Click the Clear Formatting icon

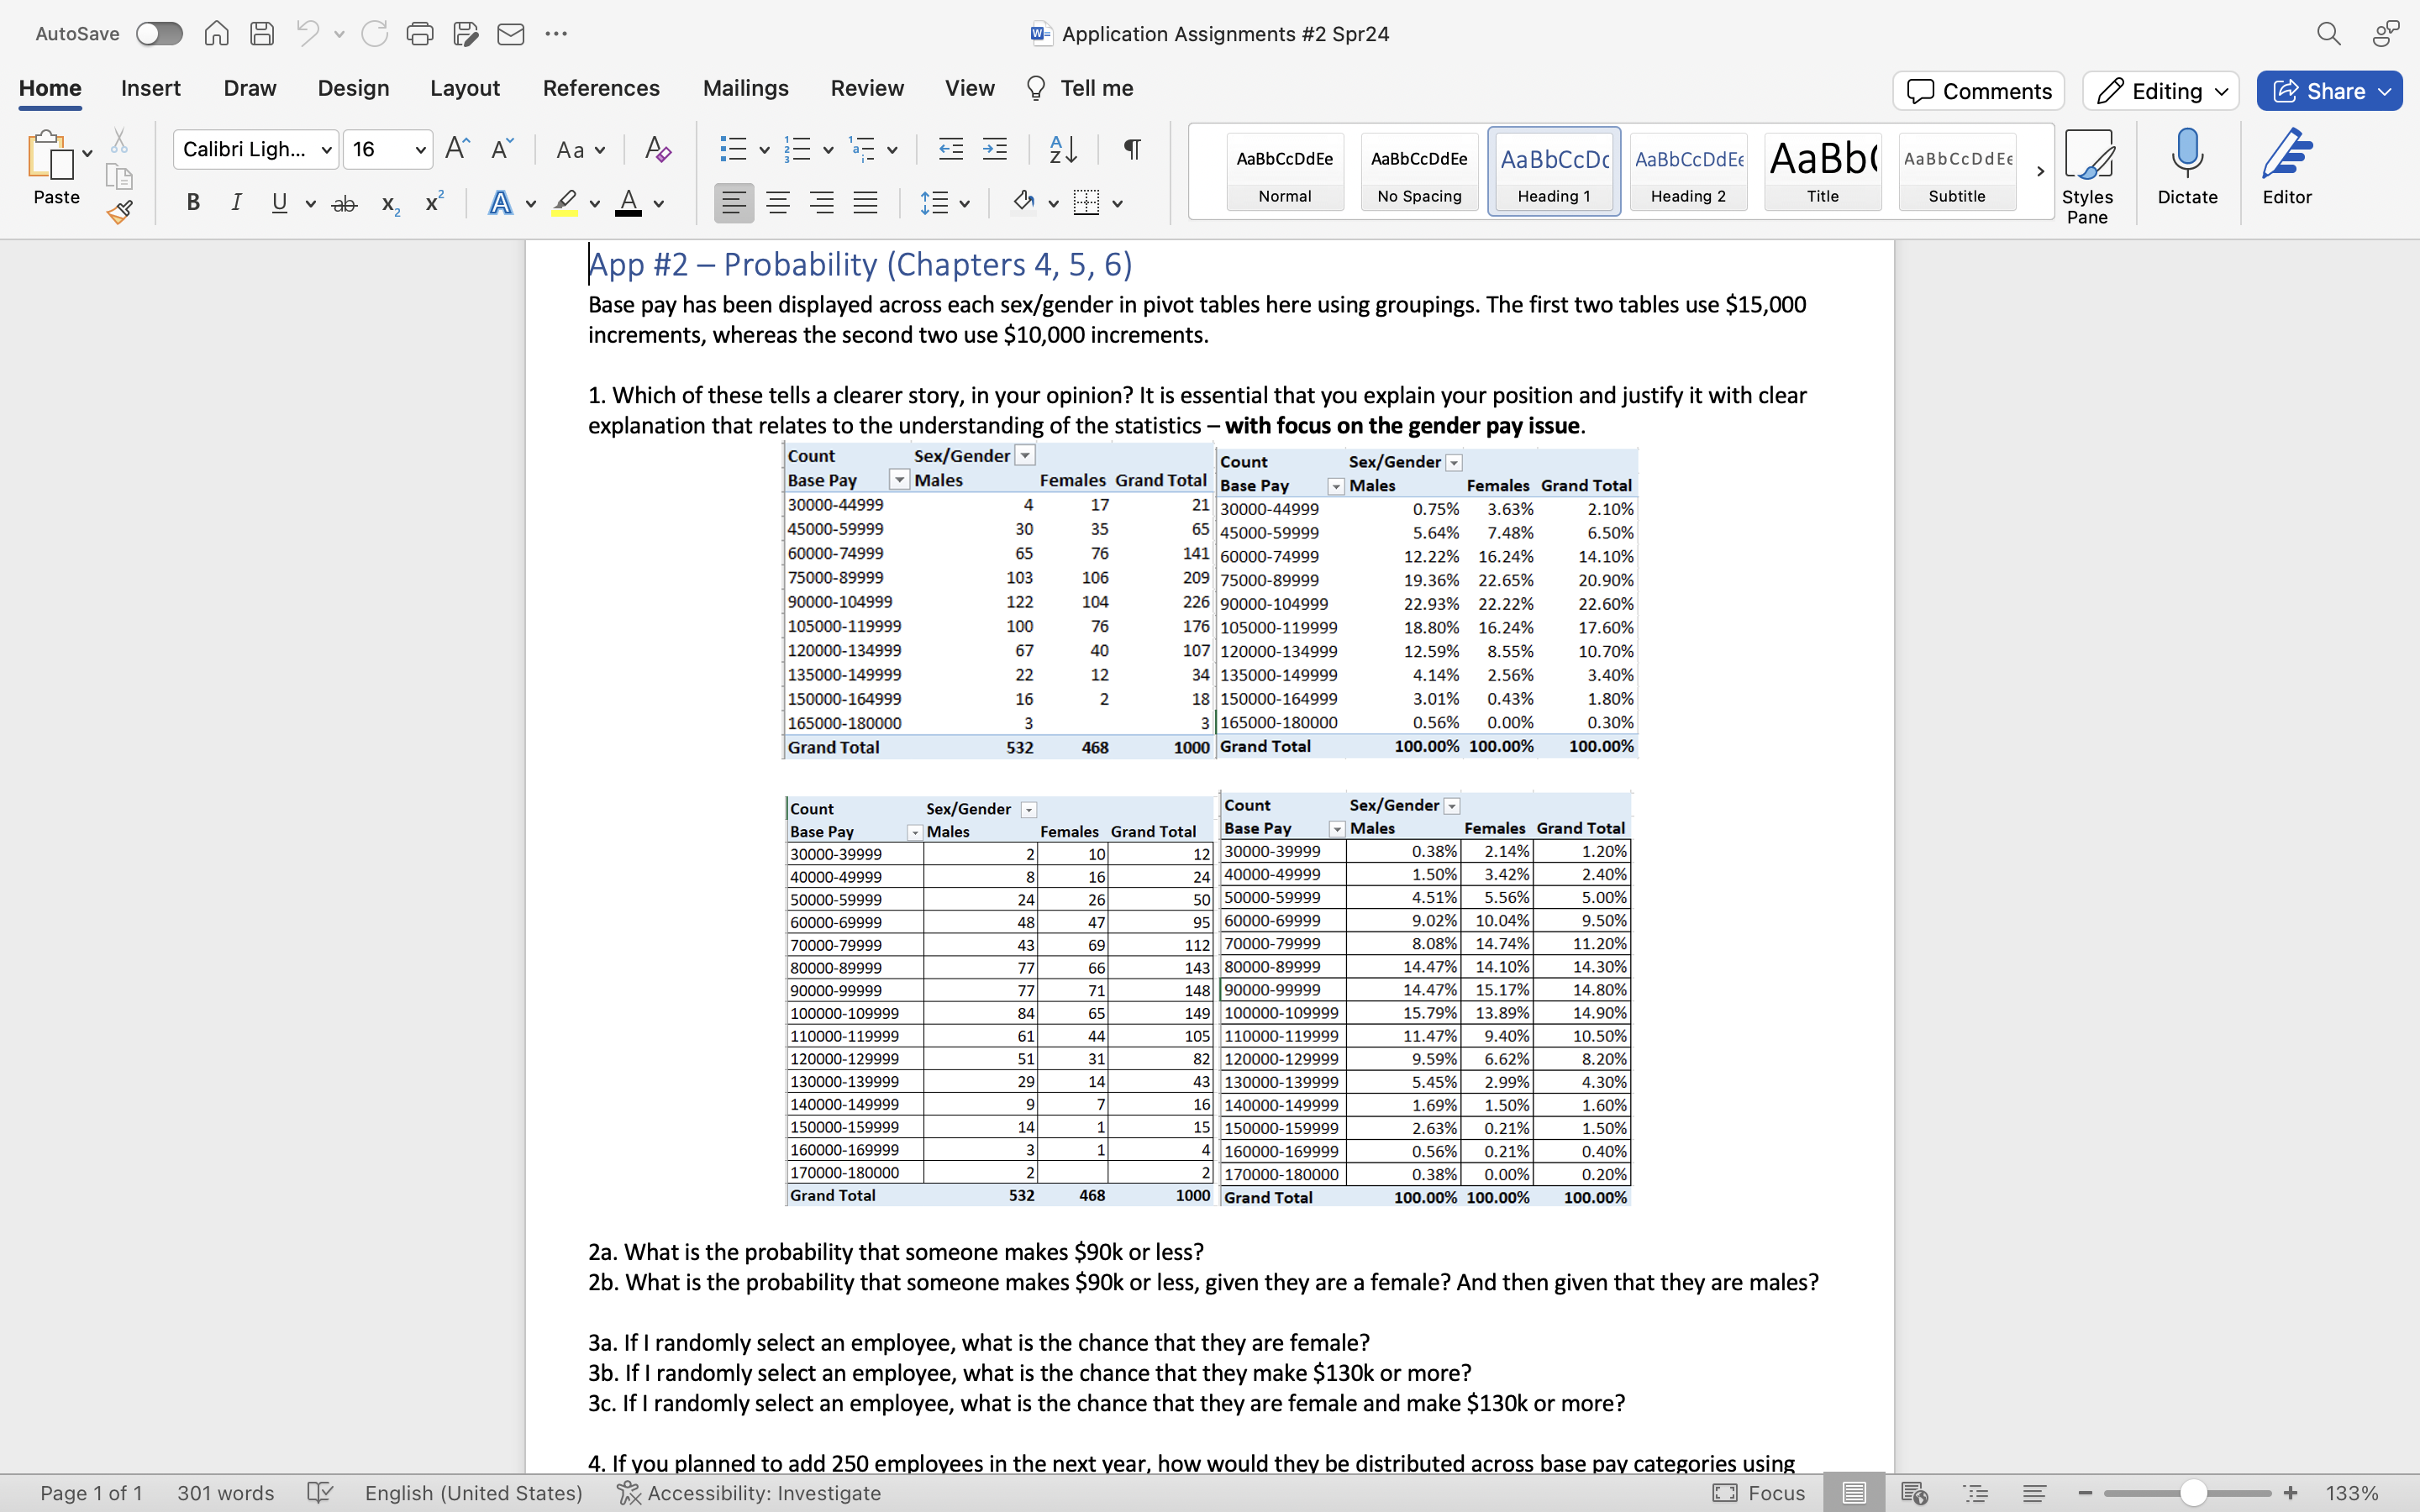[657, 150]
